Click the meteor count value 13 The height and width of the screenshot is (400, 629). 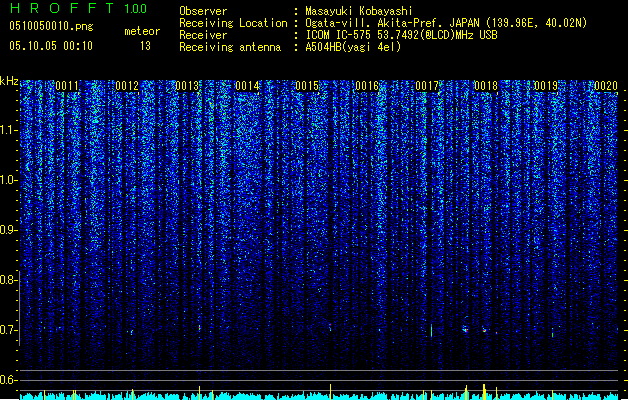pos(145,46)
